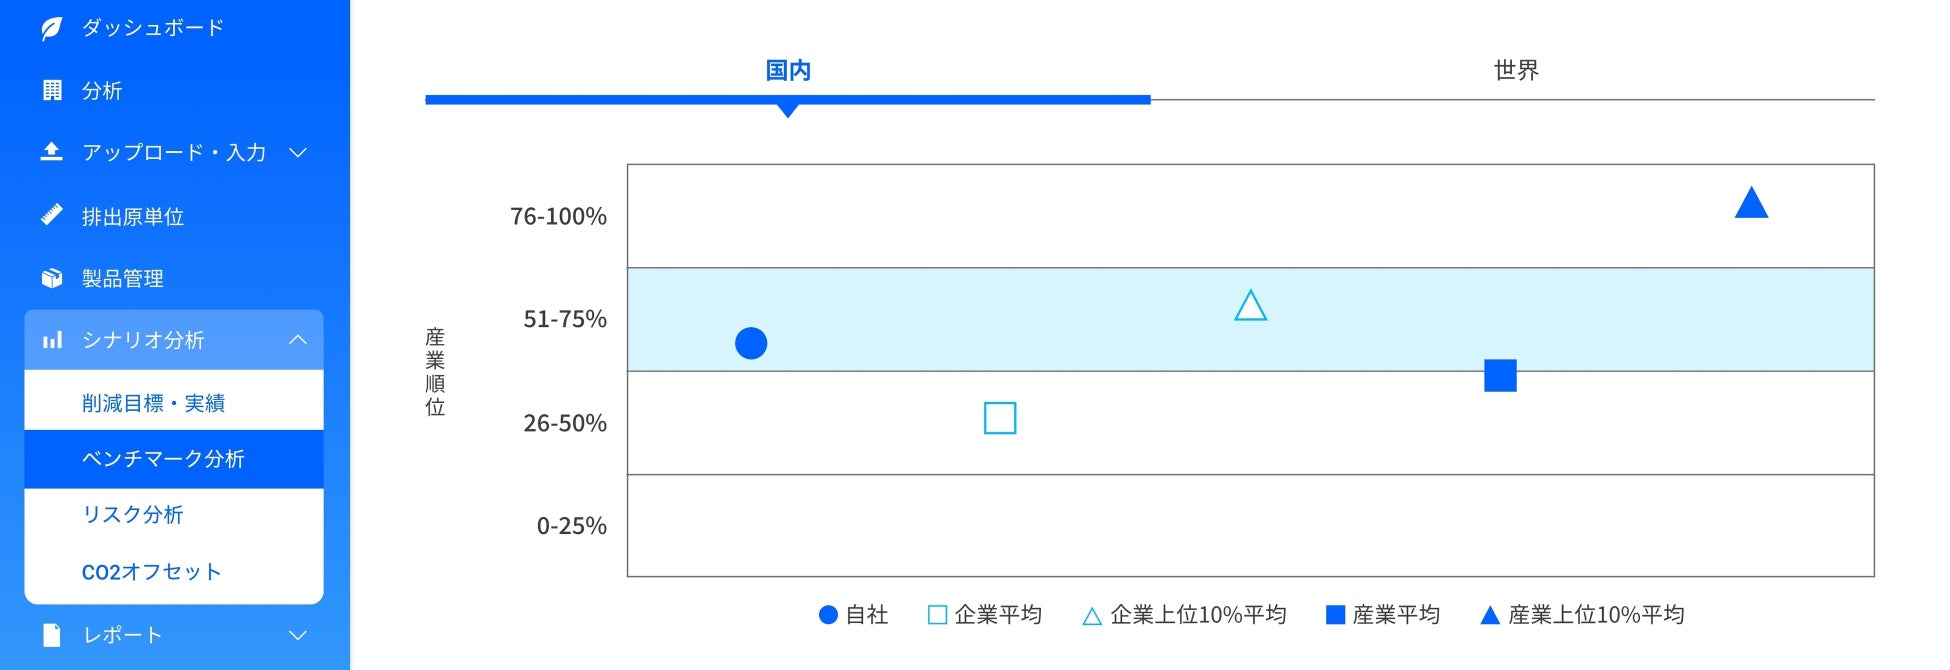1950x670 pixels.
Task: Click the レポート document icon
Action: (x=52, y=635)
